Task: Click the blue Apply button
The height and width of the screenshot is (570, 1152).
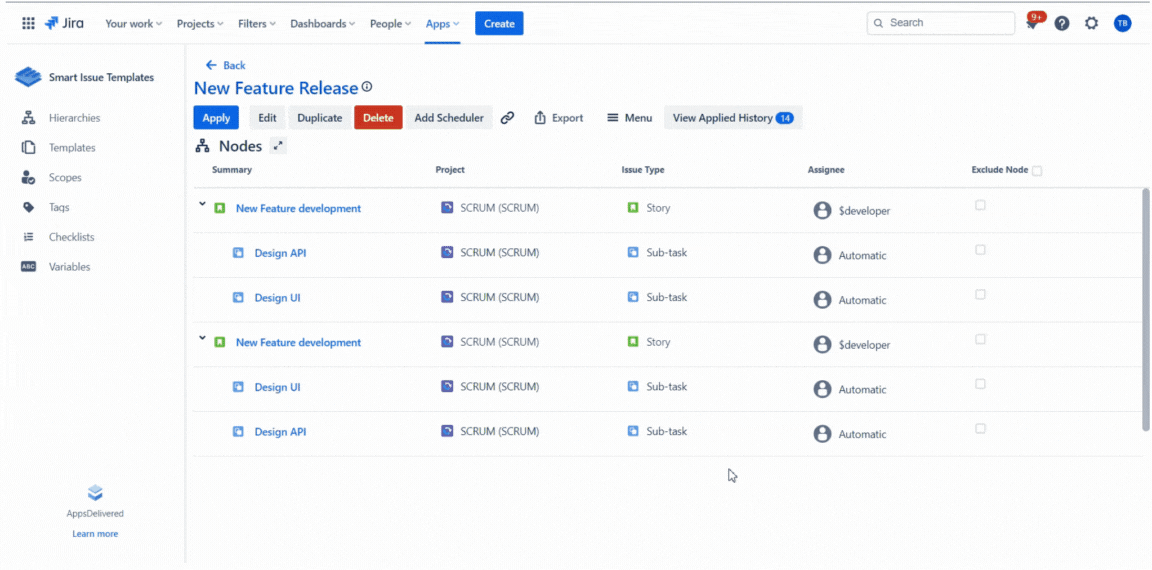Action: click(216, 118)
